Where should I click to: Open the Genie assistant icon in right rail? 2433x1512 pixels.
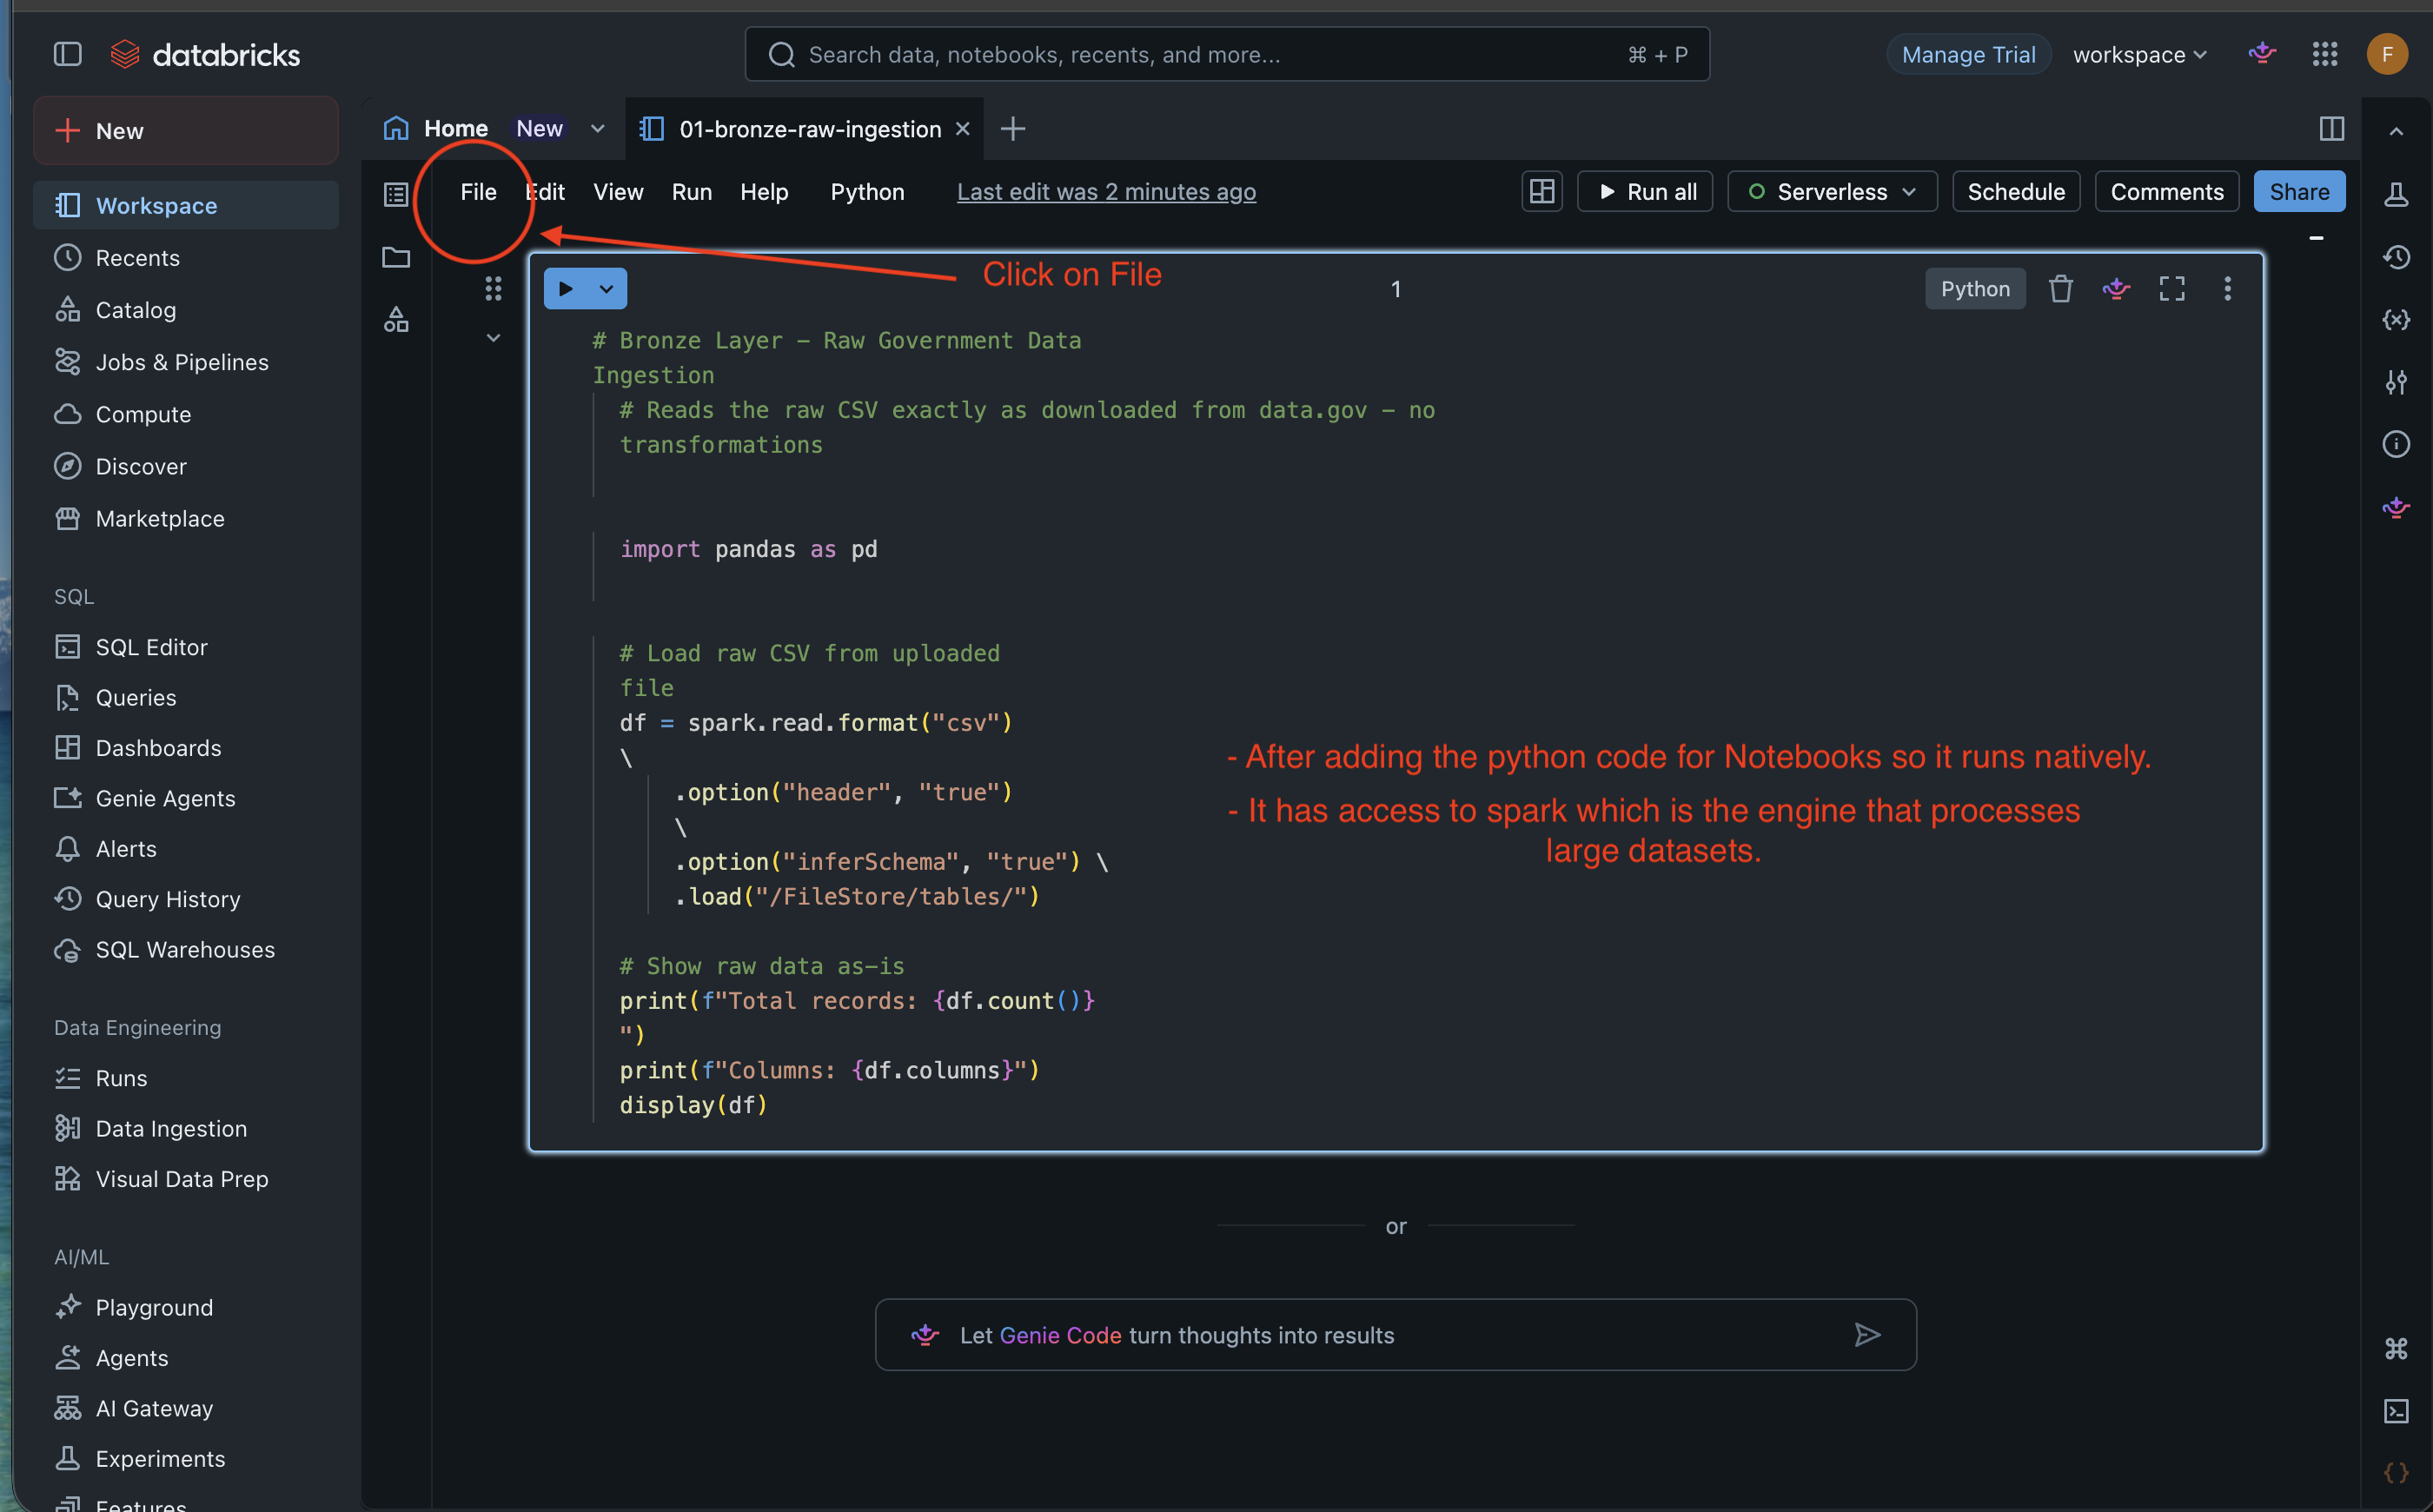click(x=2396, y=507)
